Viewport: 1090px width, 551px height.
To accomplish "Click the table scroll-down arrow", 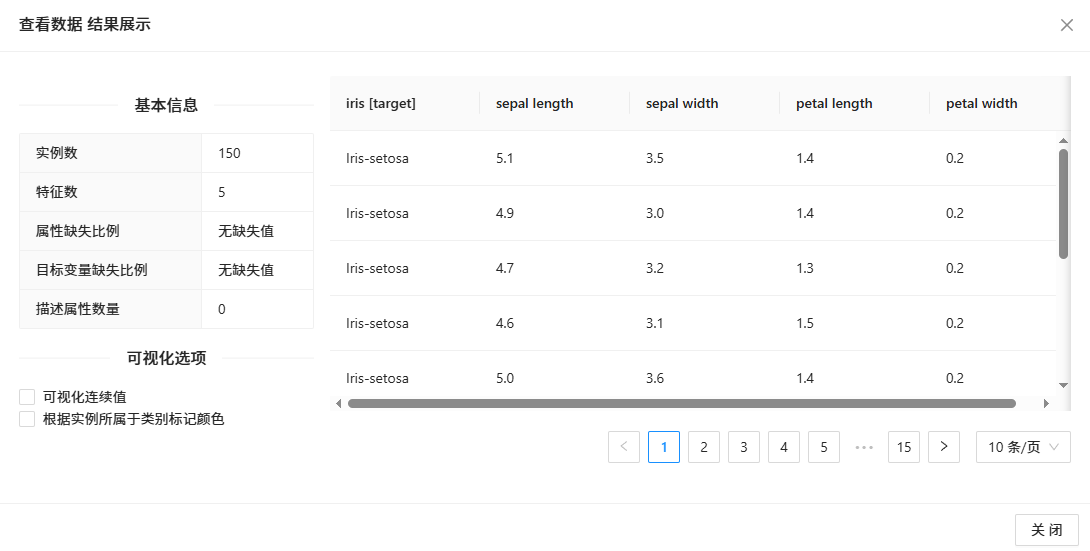I will tap(1063, 385).
